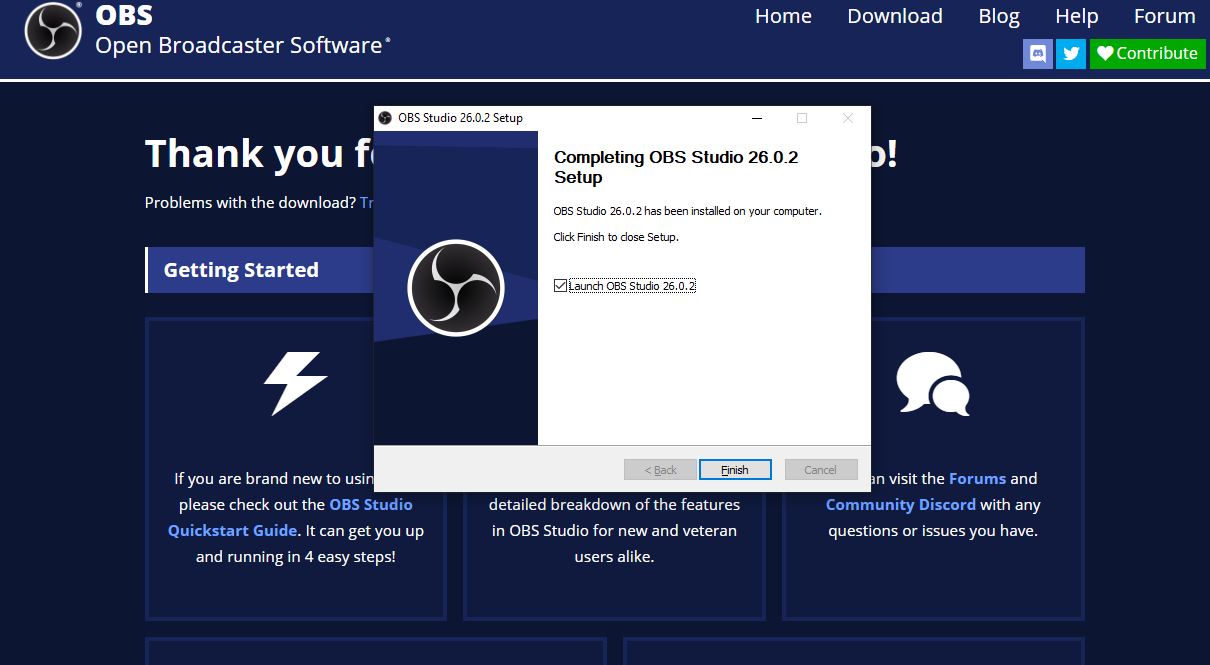The width and height of the screenshot is (1210, 665).
Task: Click the 'Problems with the download?' text
Action: (x=250, y=202)
